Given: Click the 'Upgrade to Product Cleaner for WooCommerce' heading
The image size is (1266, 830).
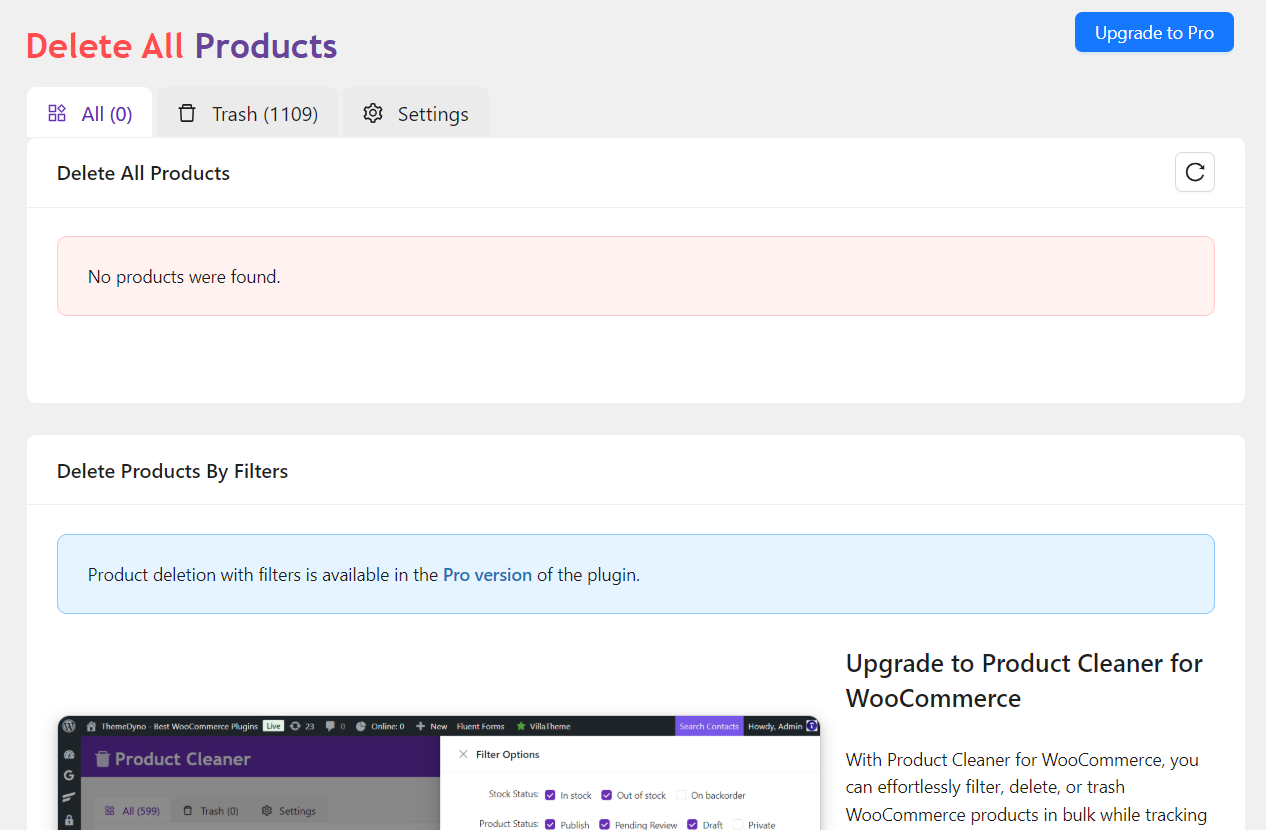Looking at the screenshot, I should (x=1024, y=680).
